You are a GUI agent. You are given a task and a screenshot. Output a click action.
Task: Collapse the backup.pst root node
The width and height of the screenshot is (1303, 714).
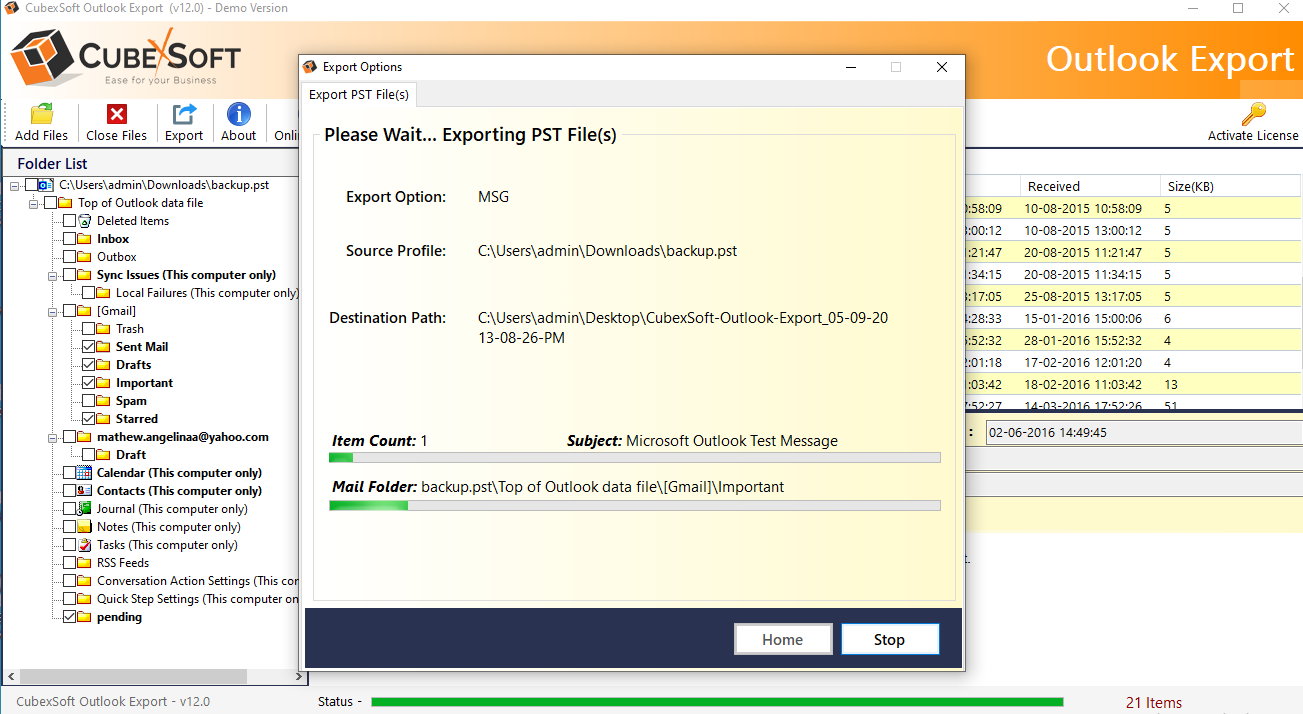[x=15, y=185]
